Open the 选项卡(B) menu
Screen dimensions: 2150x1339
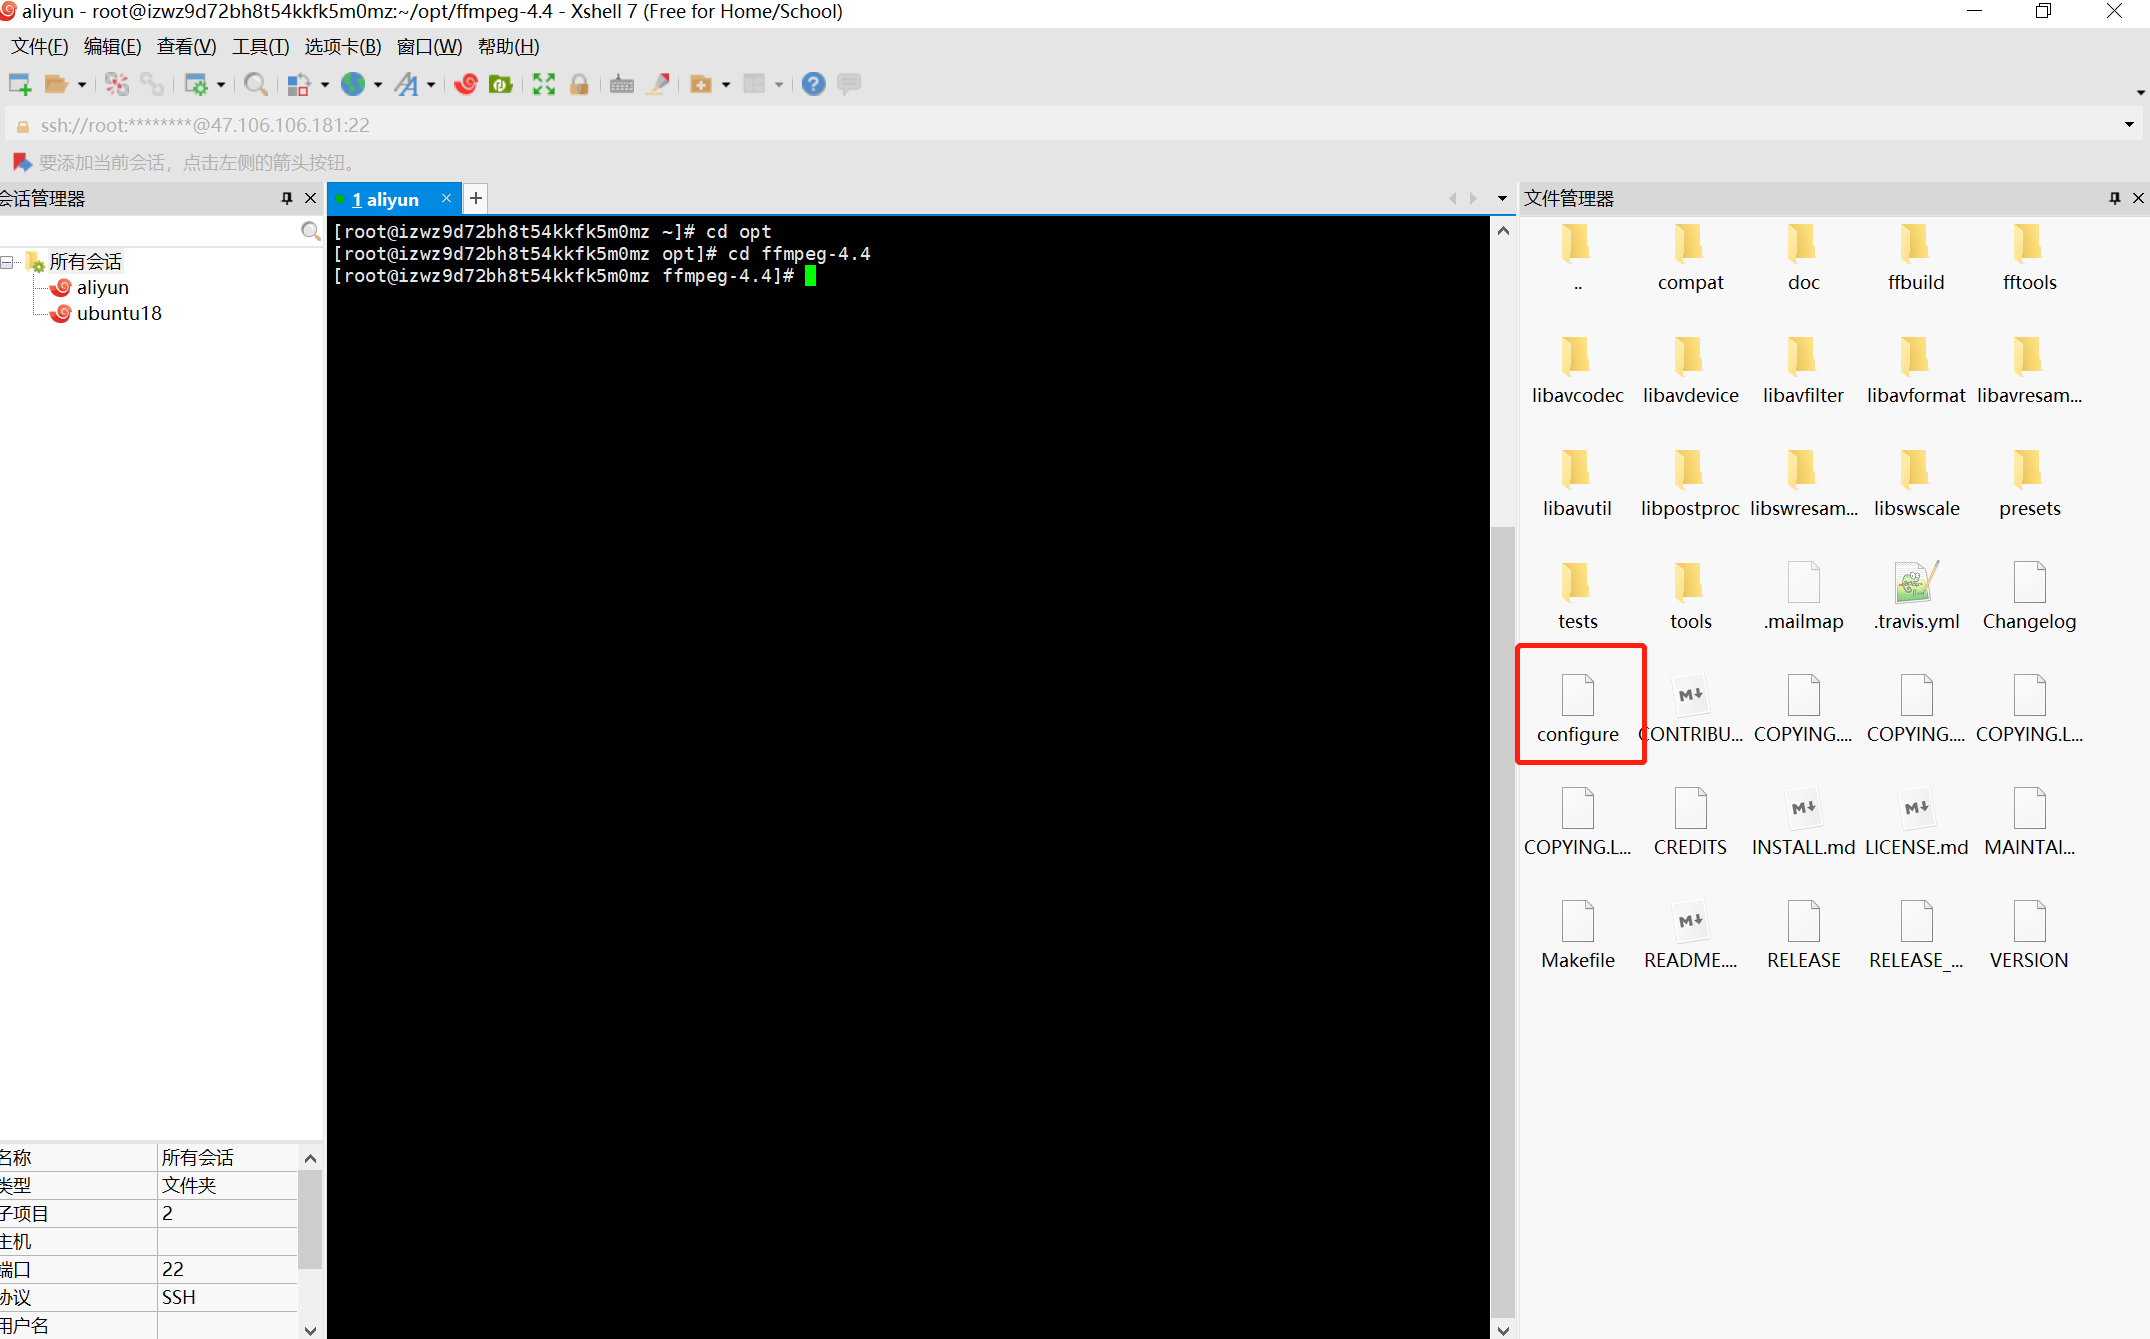coord(343,47)
